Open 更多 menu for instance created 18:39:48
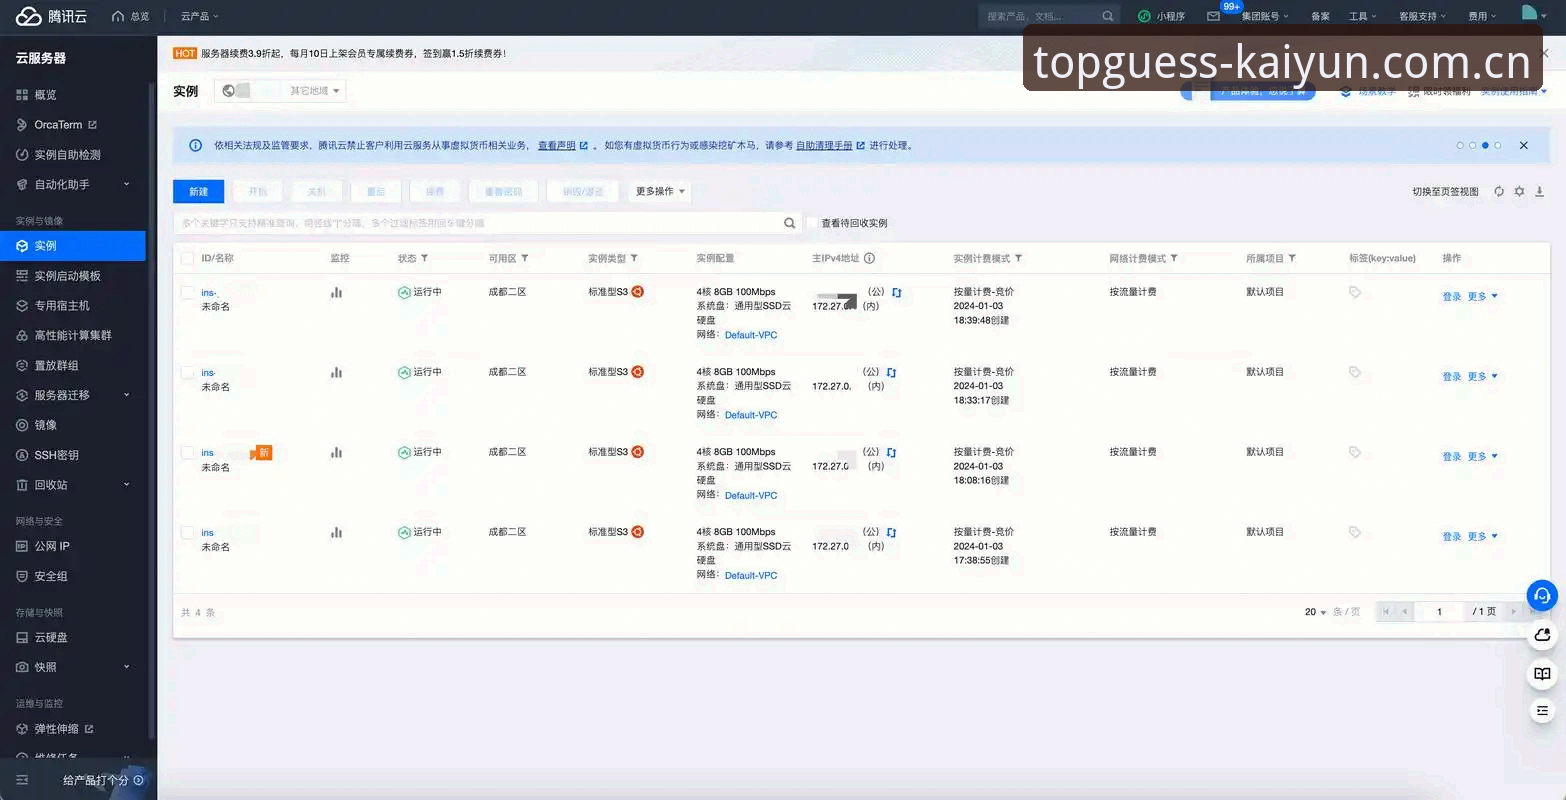Image resolution: width=1566 pixels, height=800 pixels. 1482,296
